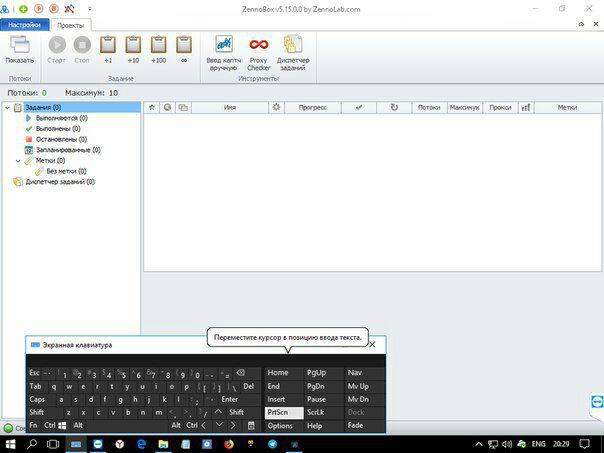Image resolution: width=604 pixels, height=453 pixels.
Task: Collapse the Задания tree node
Action: pos(6,107)
